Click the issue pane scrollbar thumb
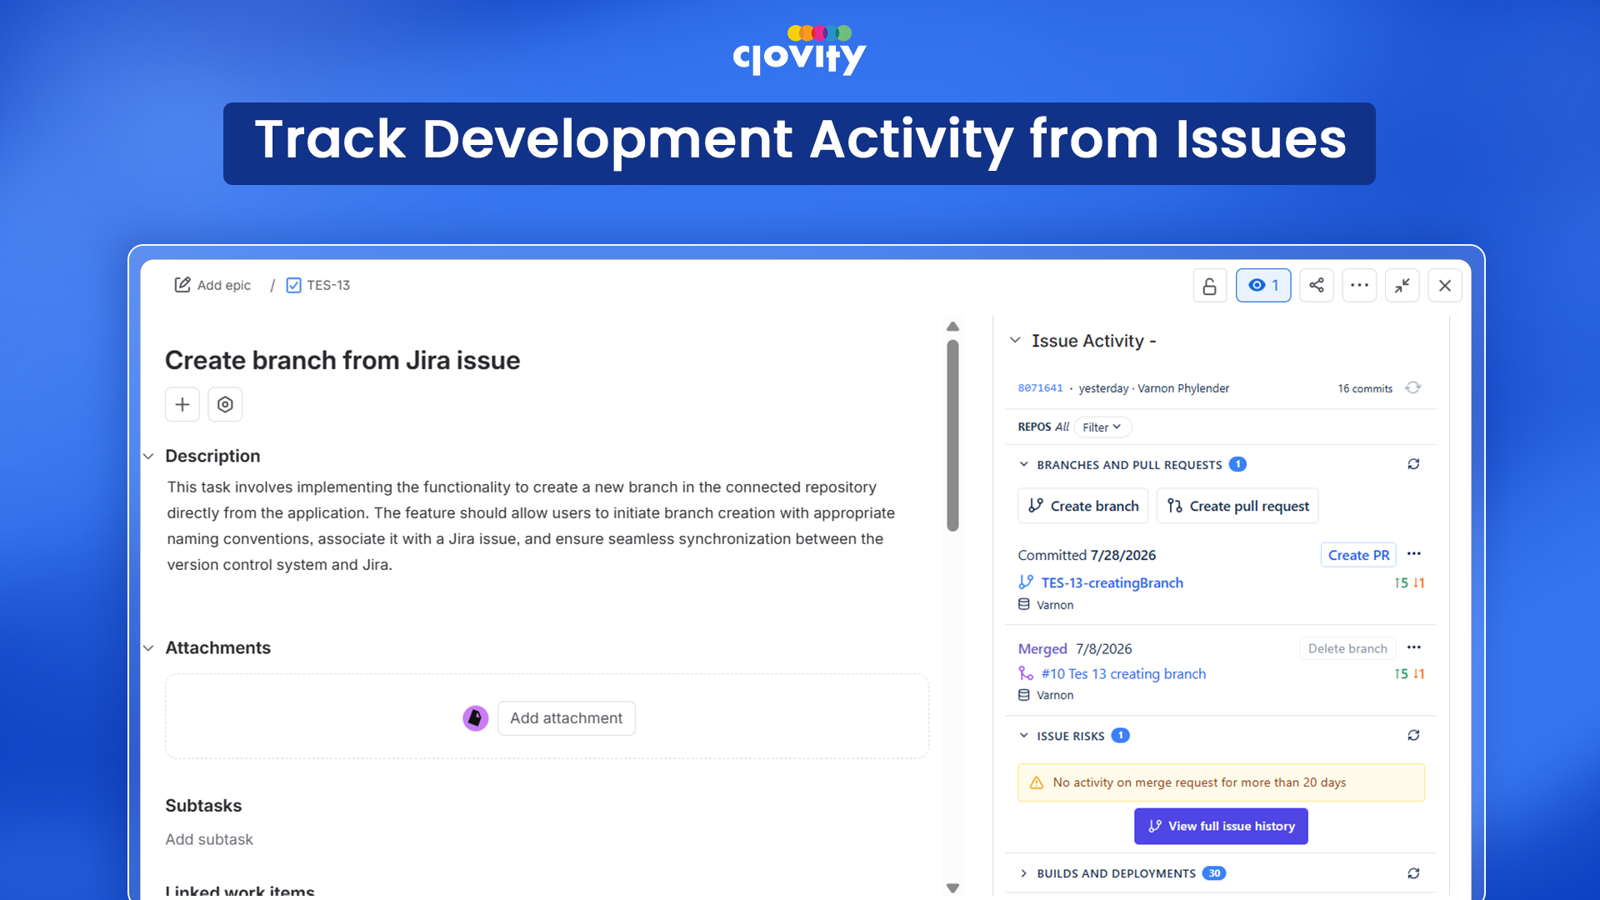 pyautogui.click(x=953, y=435)
